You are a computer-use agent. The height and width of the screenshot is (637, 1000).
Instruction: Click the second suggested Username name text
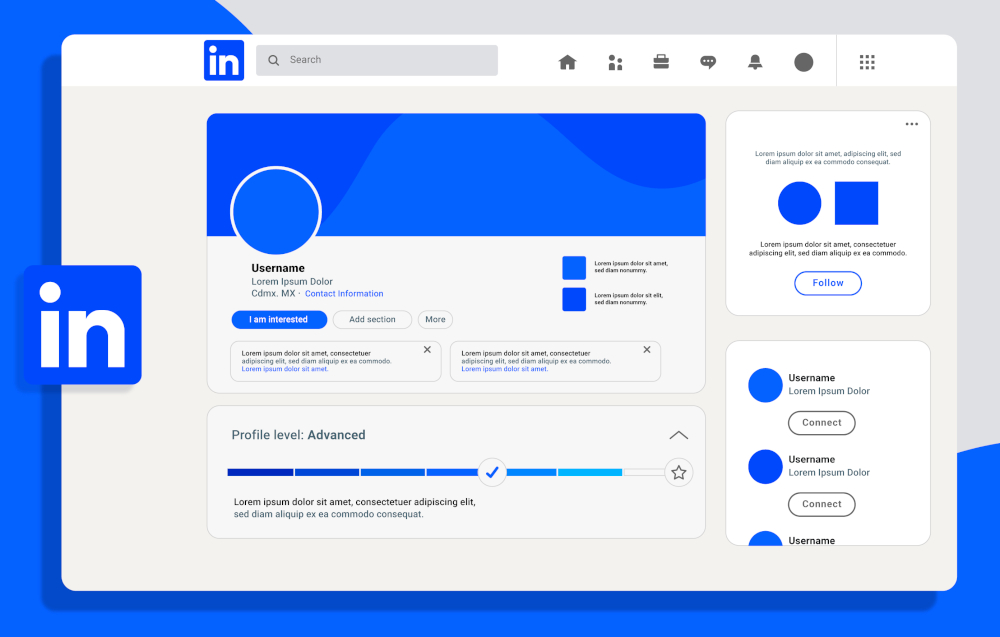tap(811, 460)
